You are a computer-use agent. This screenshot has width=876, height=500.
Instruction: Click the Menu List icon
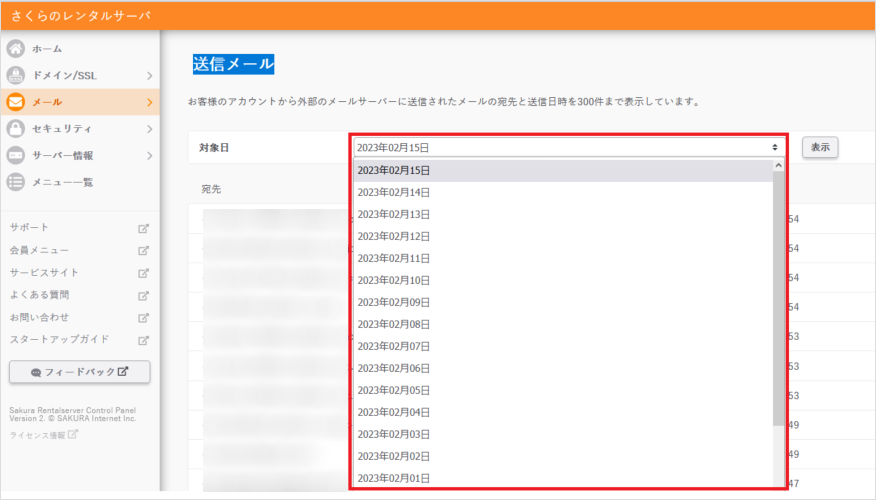click(16, 182)
